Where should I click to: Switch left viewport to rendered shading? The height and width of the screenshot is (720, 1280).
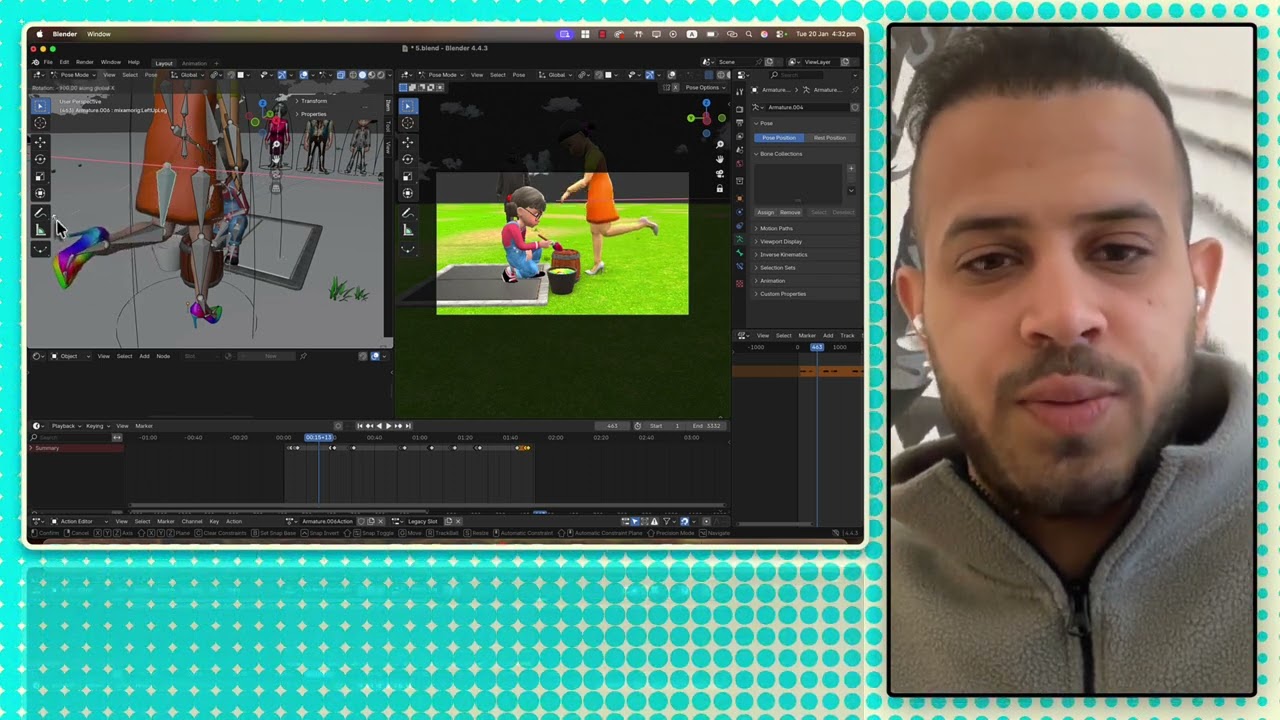pyautogui.click(x=381, y=75)
